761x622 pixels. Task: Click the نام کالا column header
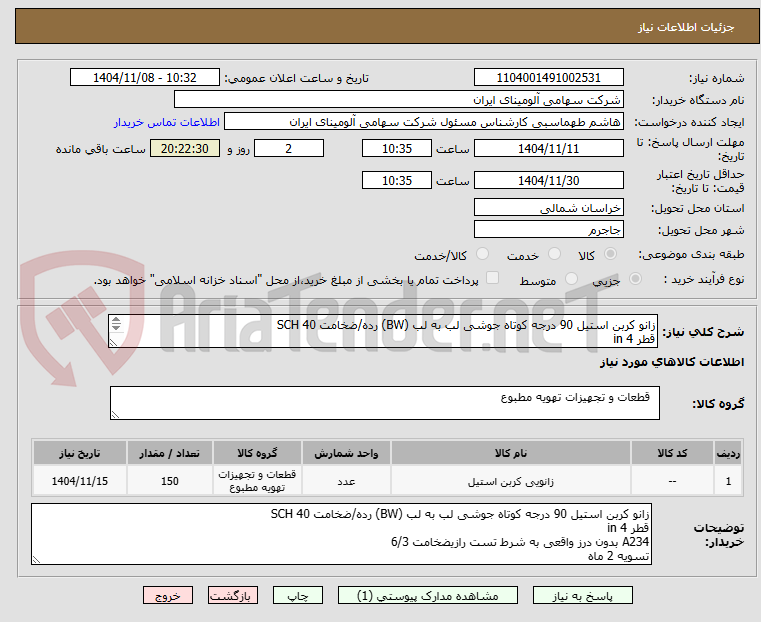511,453
